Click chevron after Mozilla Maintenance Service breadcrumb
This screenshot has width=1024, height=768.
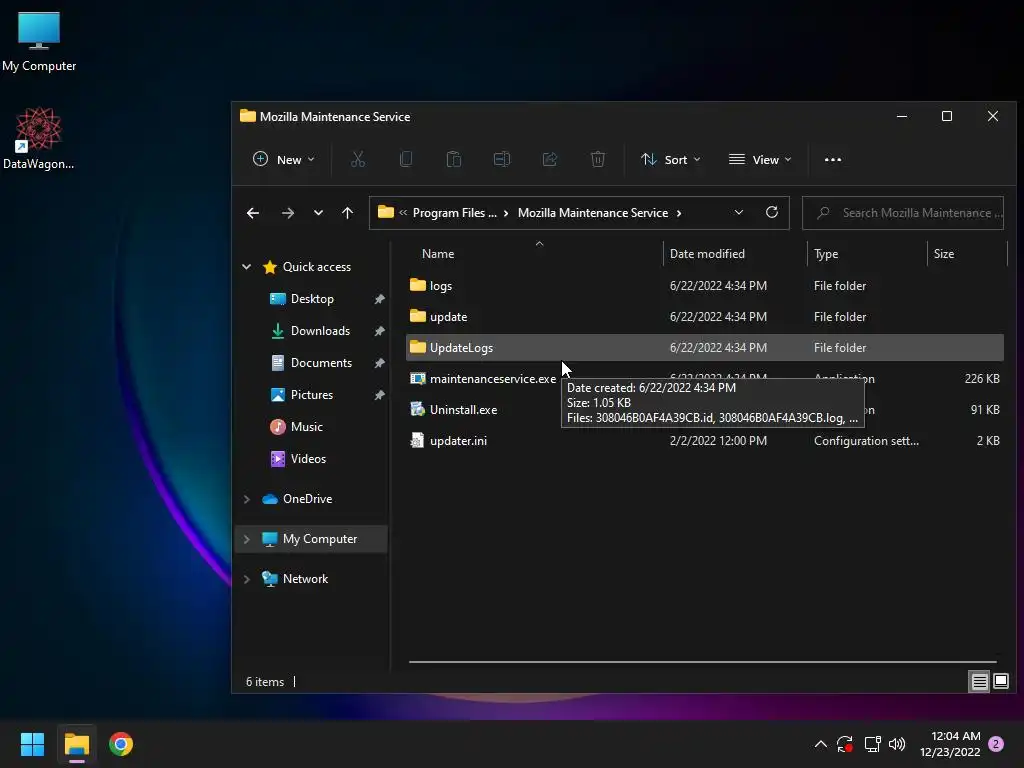click(679, 213)
